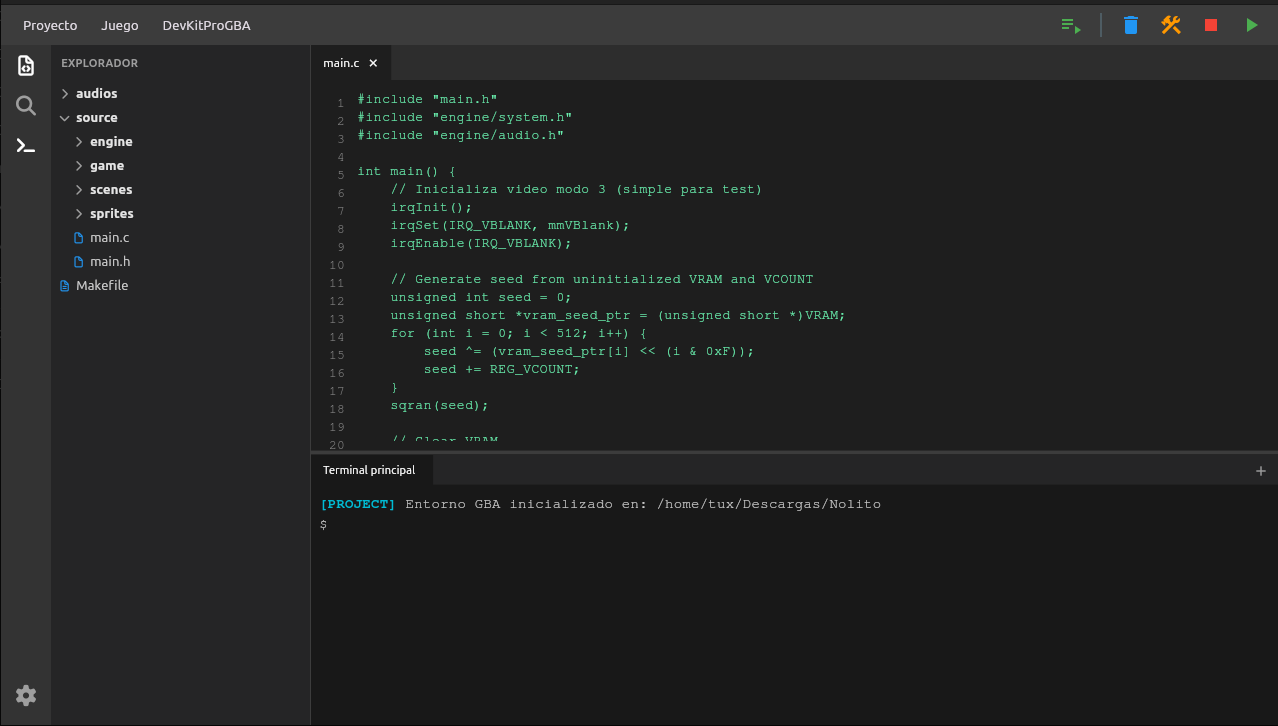Screen dimensions: 1278x726
Task: Click the 'irqSet(IRQ_VBLANK, mmVBlank);' line
Action: coord(510,226)
